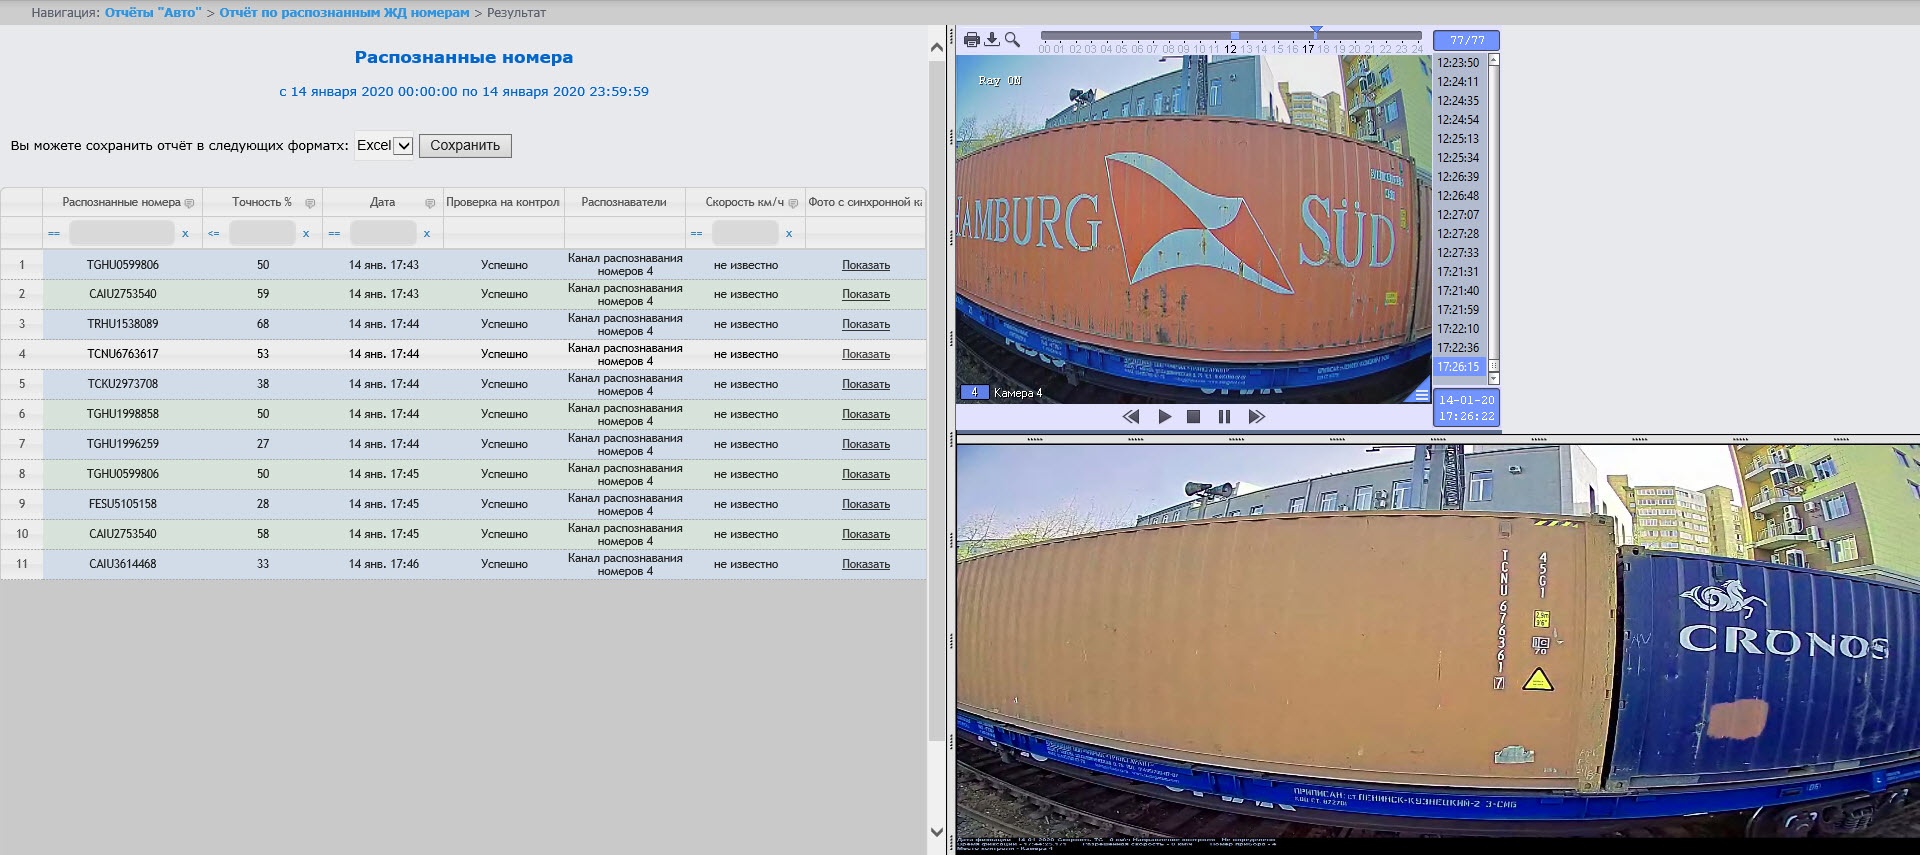Open the Точность % column filter icon

[x=310, y=203]
